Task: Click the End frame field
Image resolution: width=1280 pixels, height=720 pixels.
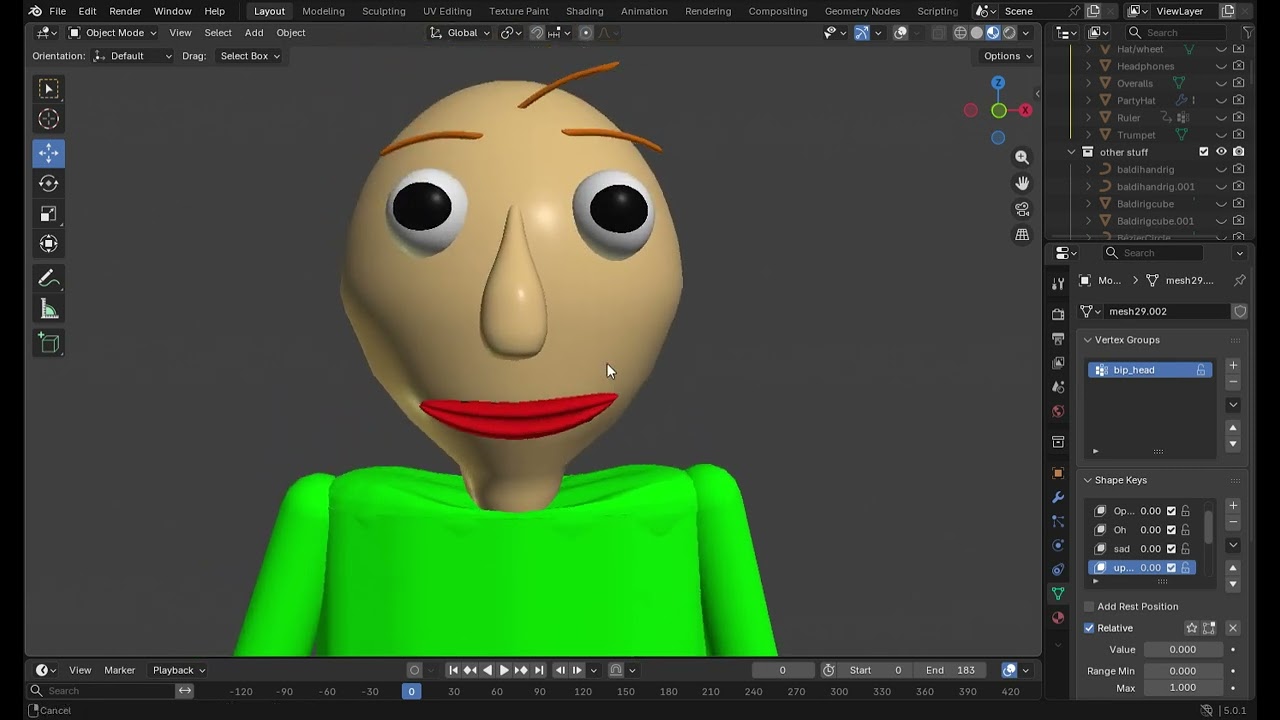Action: click(x=950, y=670)
